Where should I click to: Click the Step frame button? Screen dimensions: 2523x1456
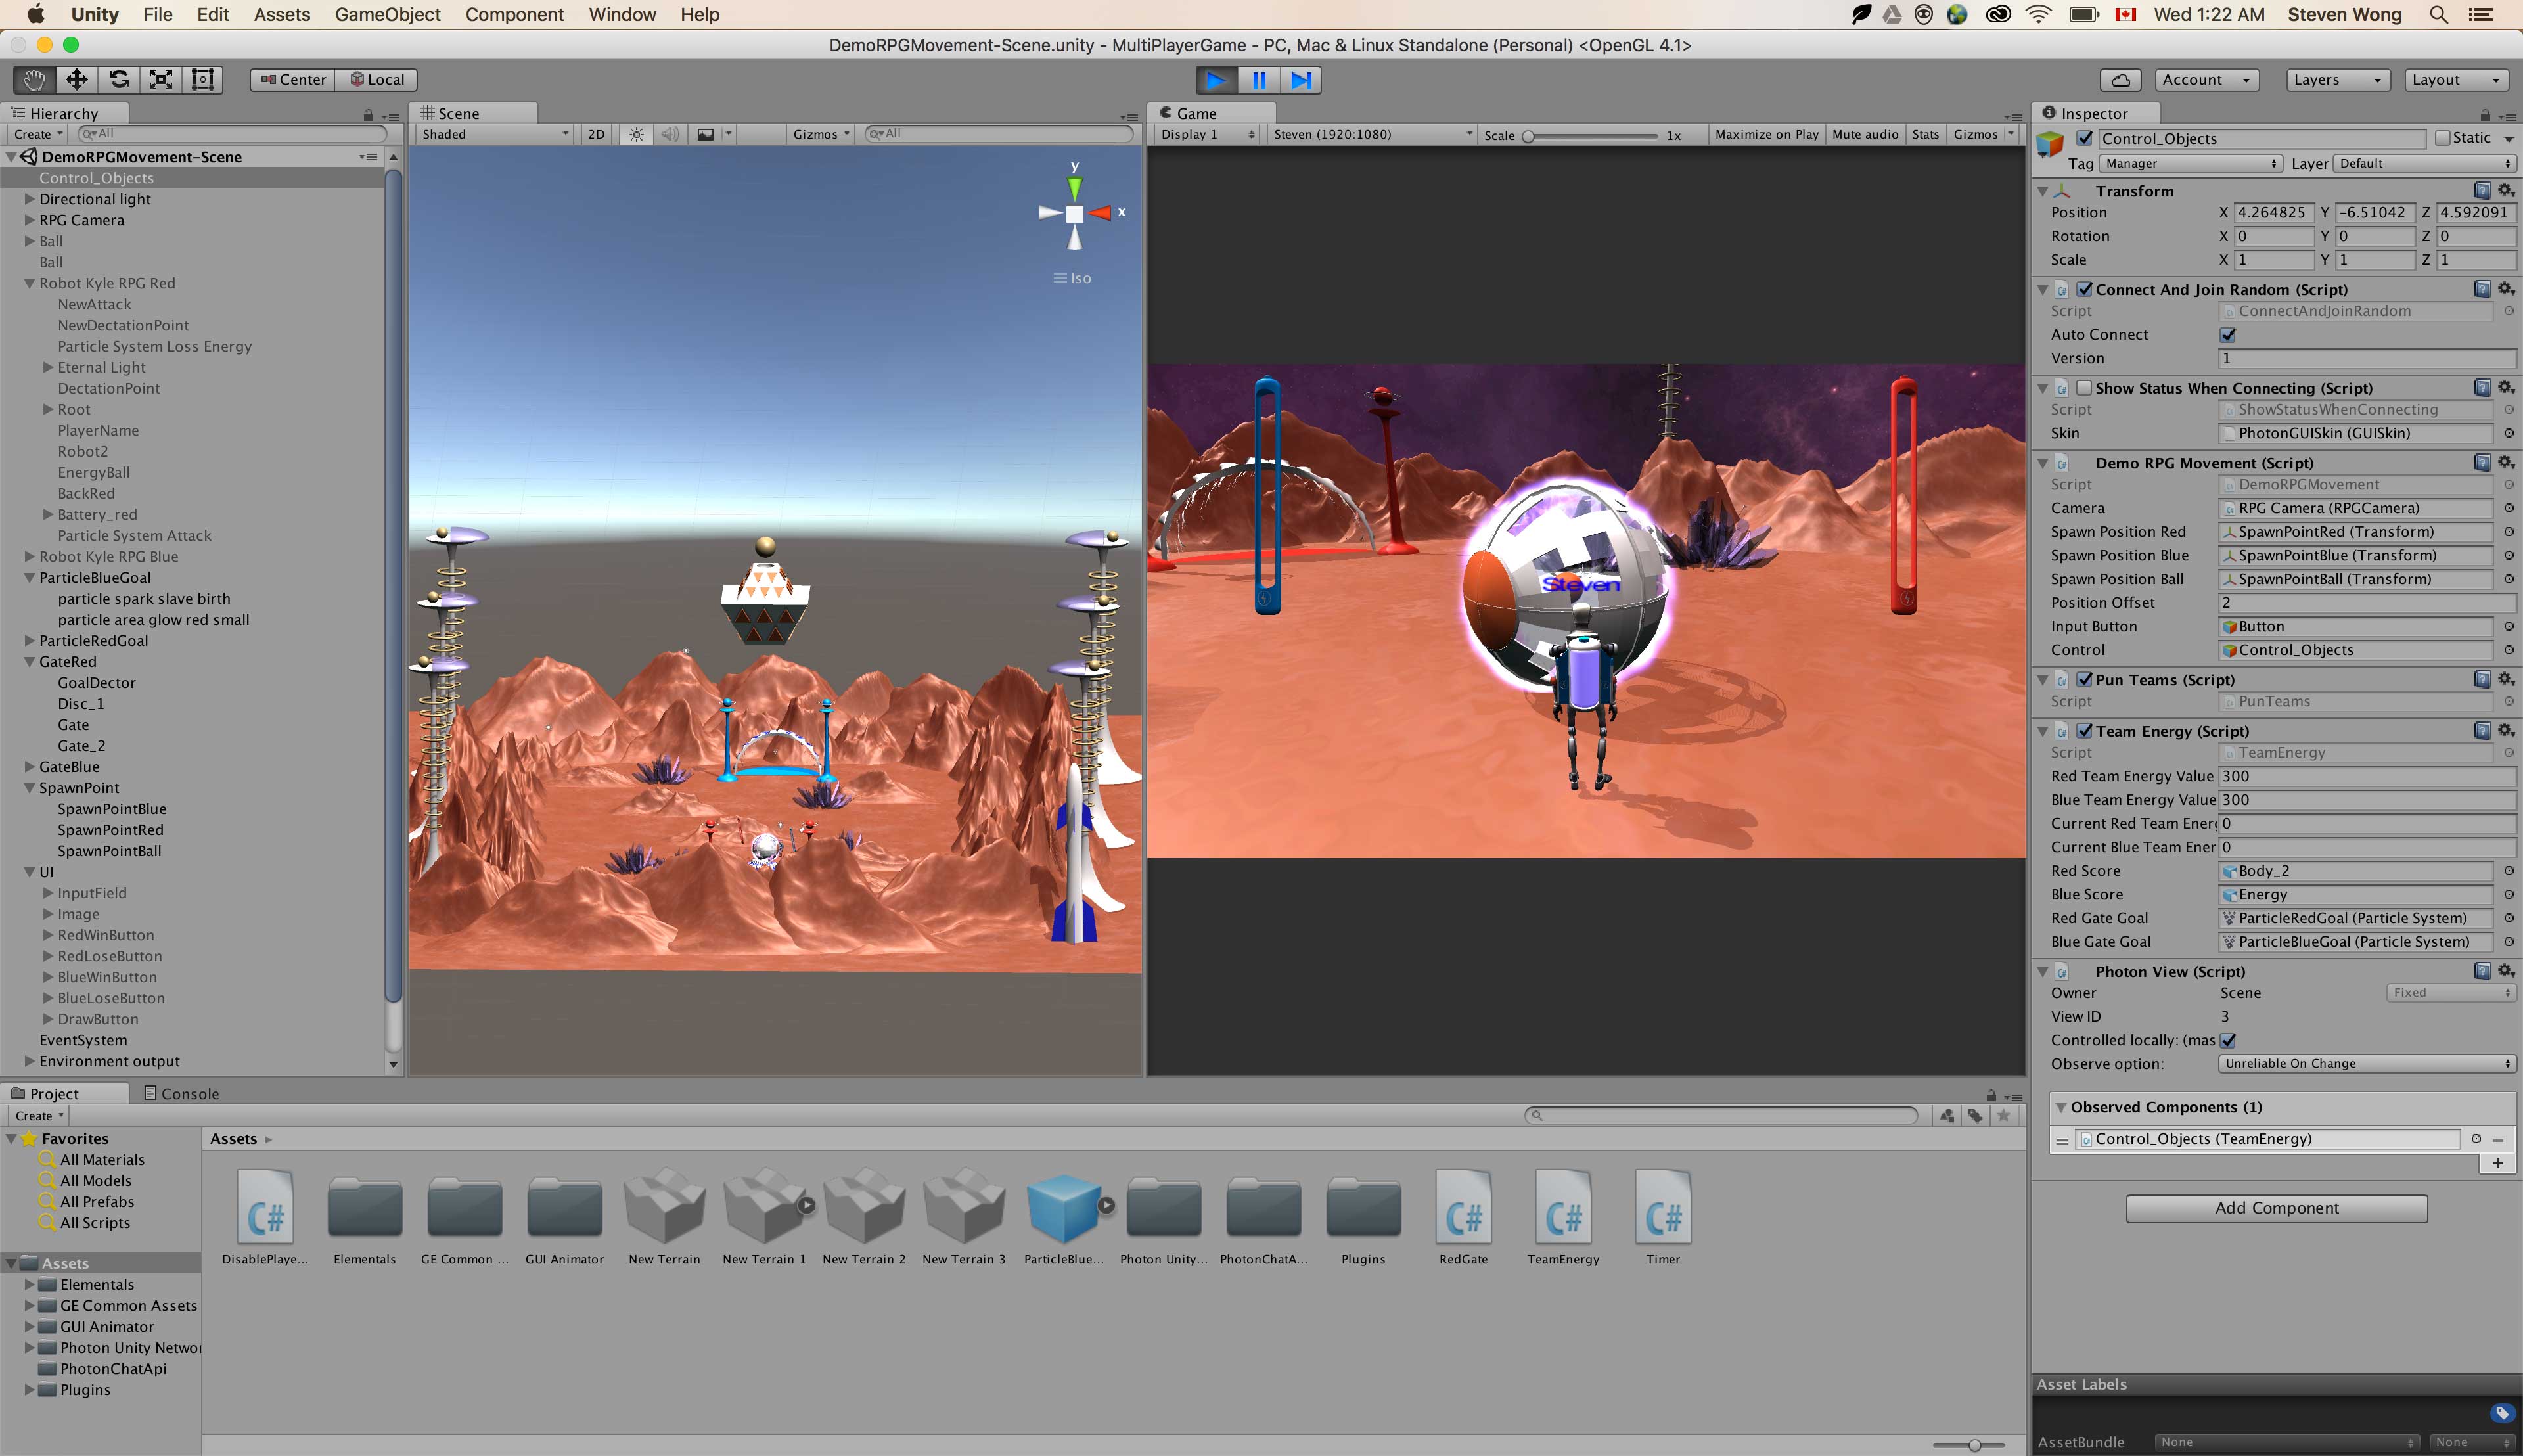tap(1301, 80)
